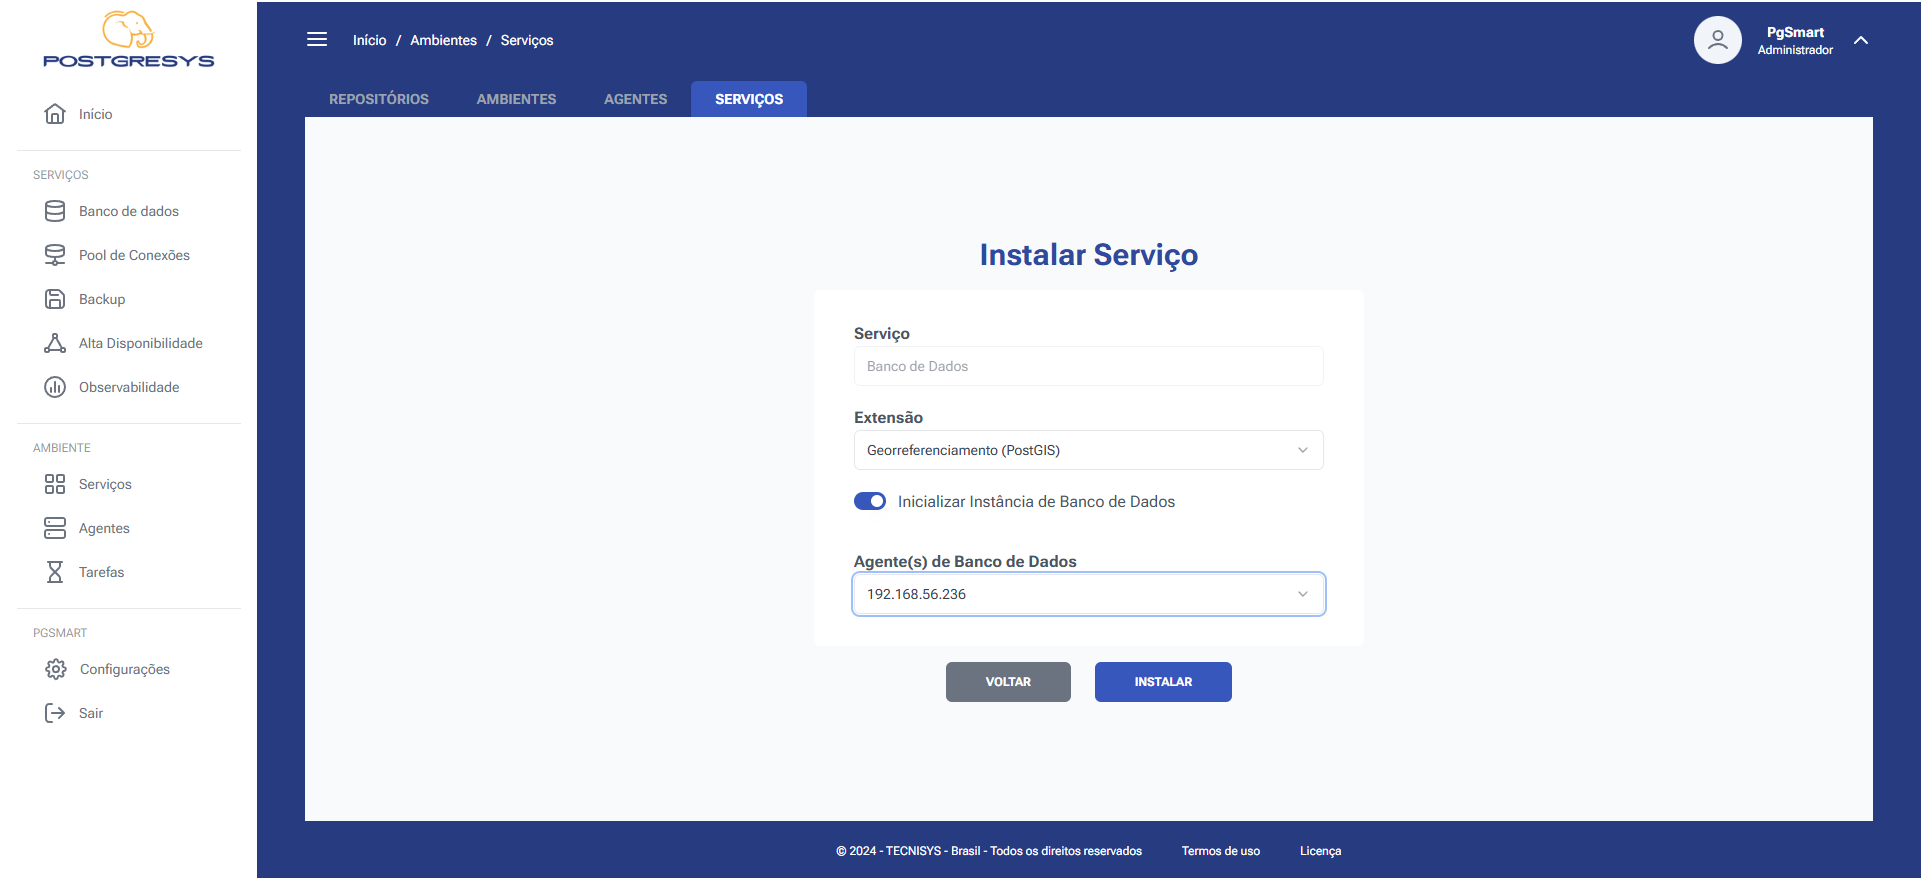The width and height of the screenshot is (1924, 878).
Task: Open Termos de uso footer link
Action: 1221,851
